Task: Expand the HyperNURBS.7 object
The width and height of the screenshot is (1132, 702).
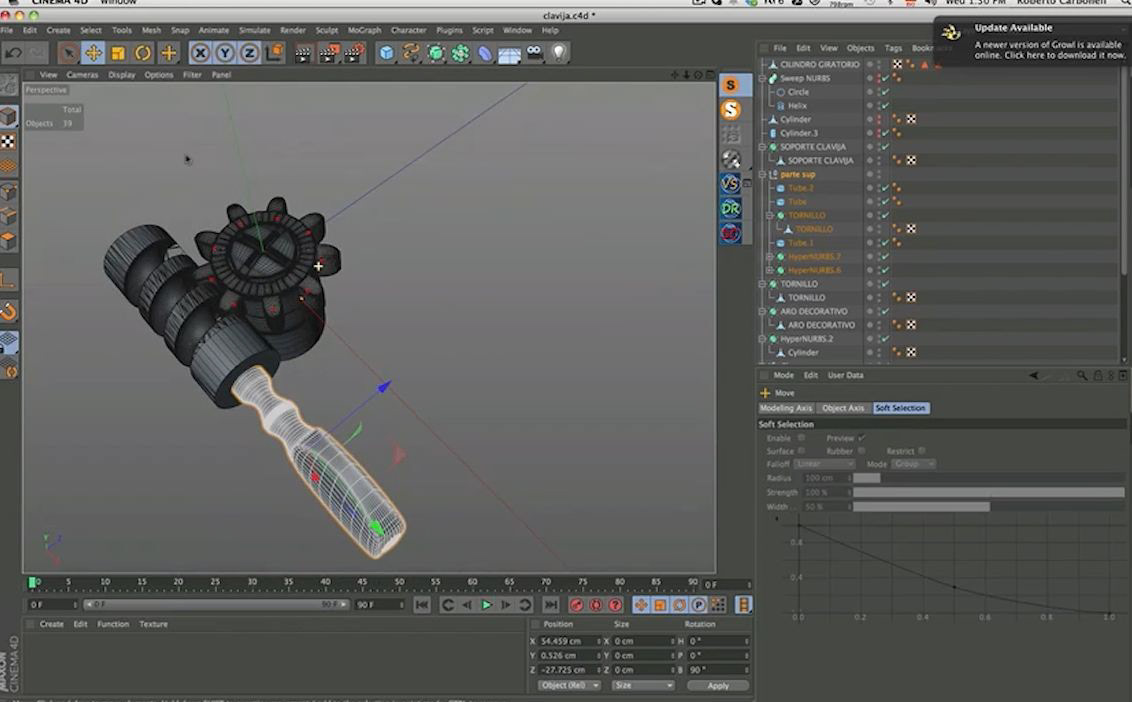Action: coord(770,256)
